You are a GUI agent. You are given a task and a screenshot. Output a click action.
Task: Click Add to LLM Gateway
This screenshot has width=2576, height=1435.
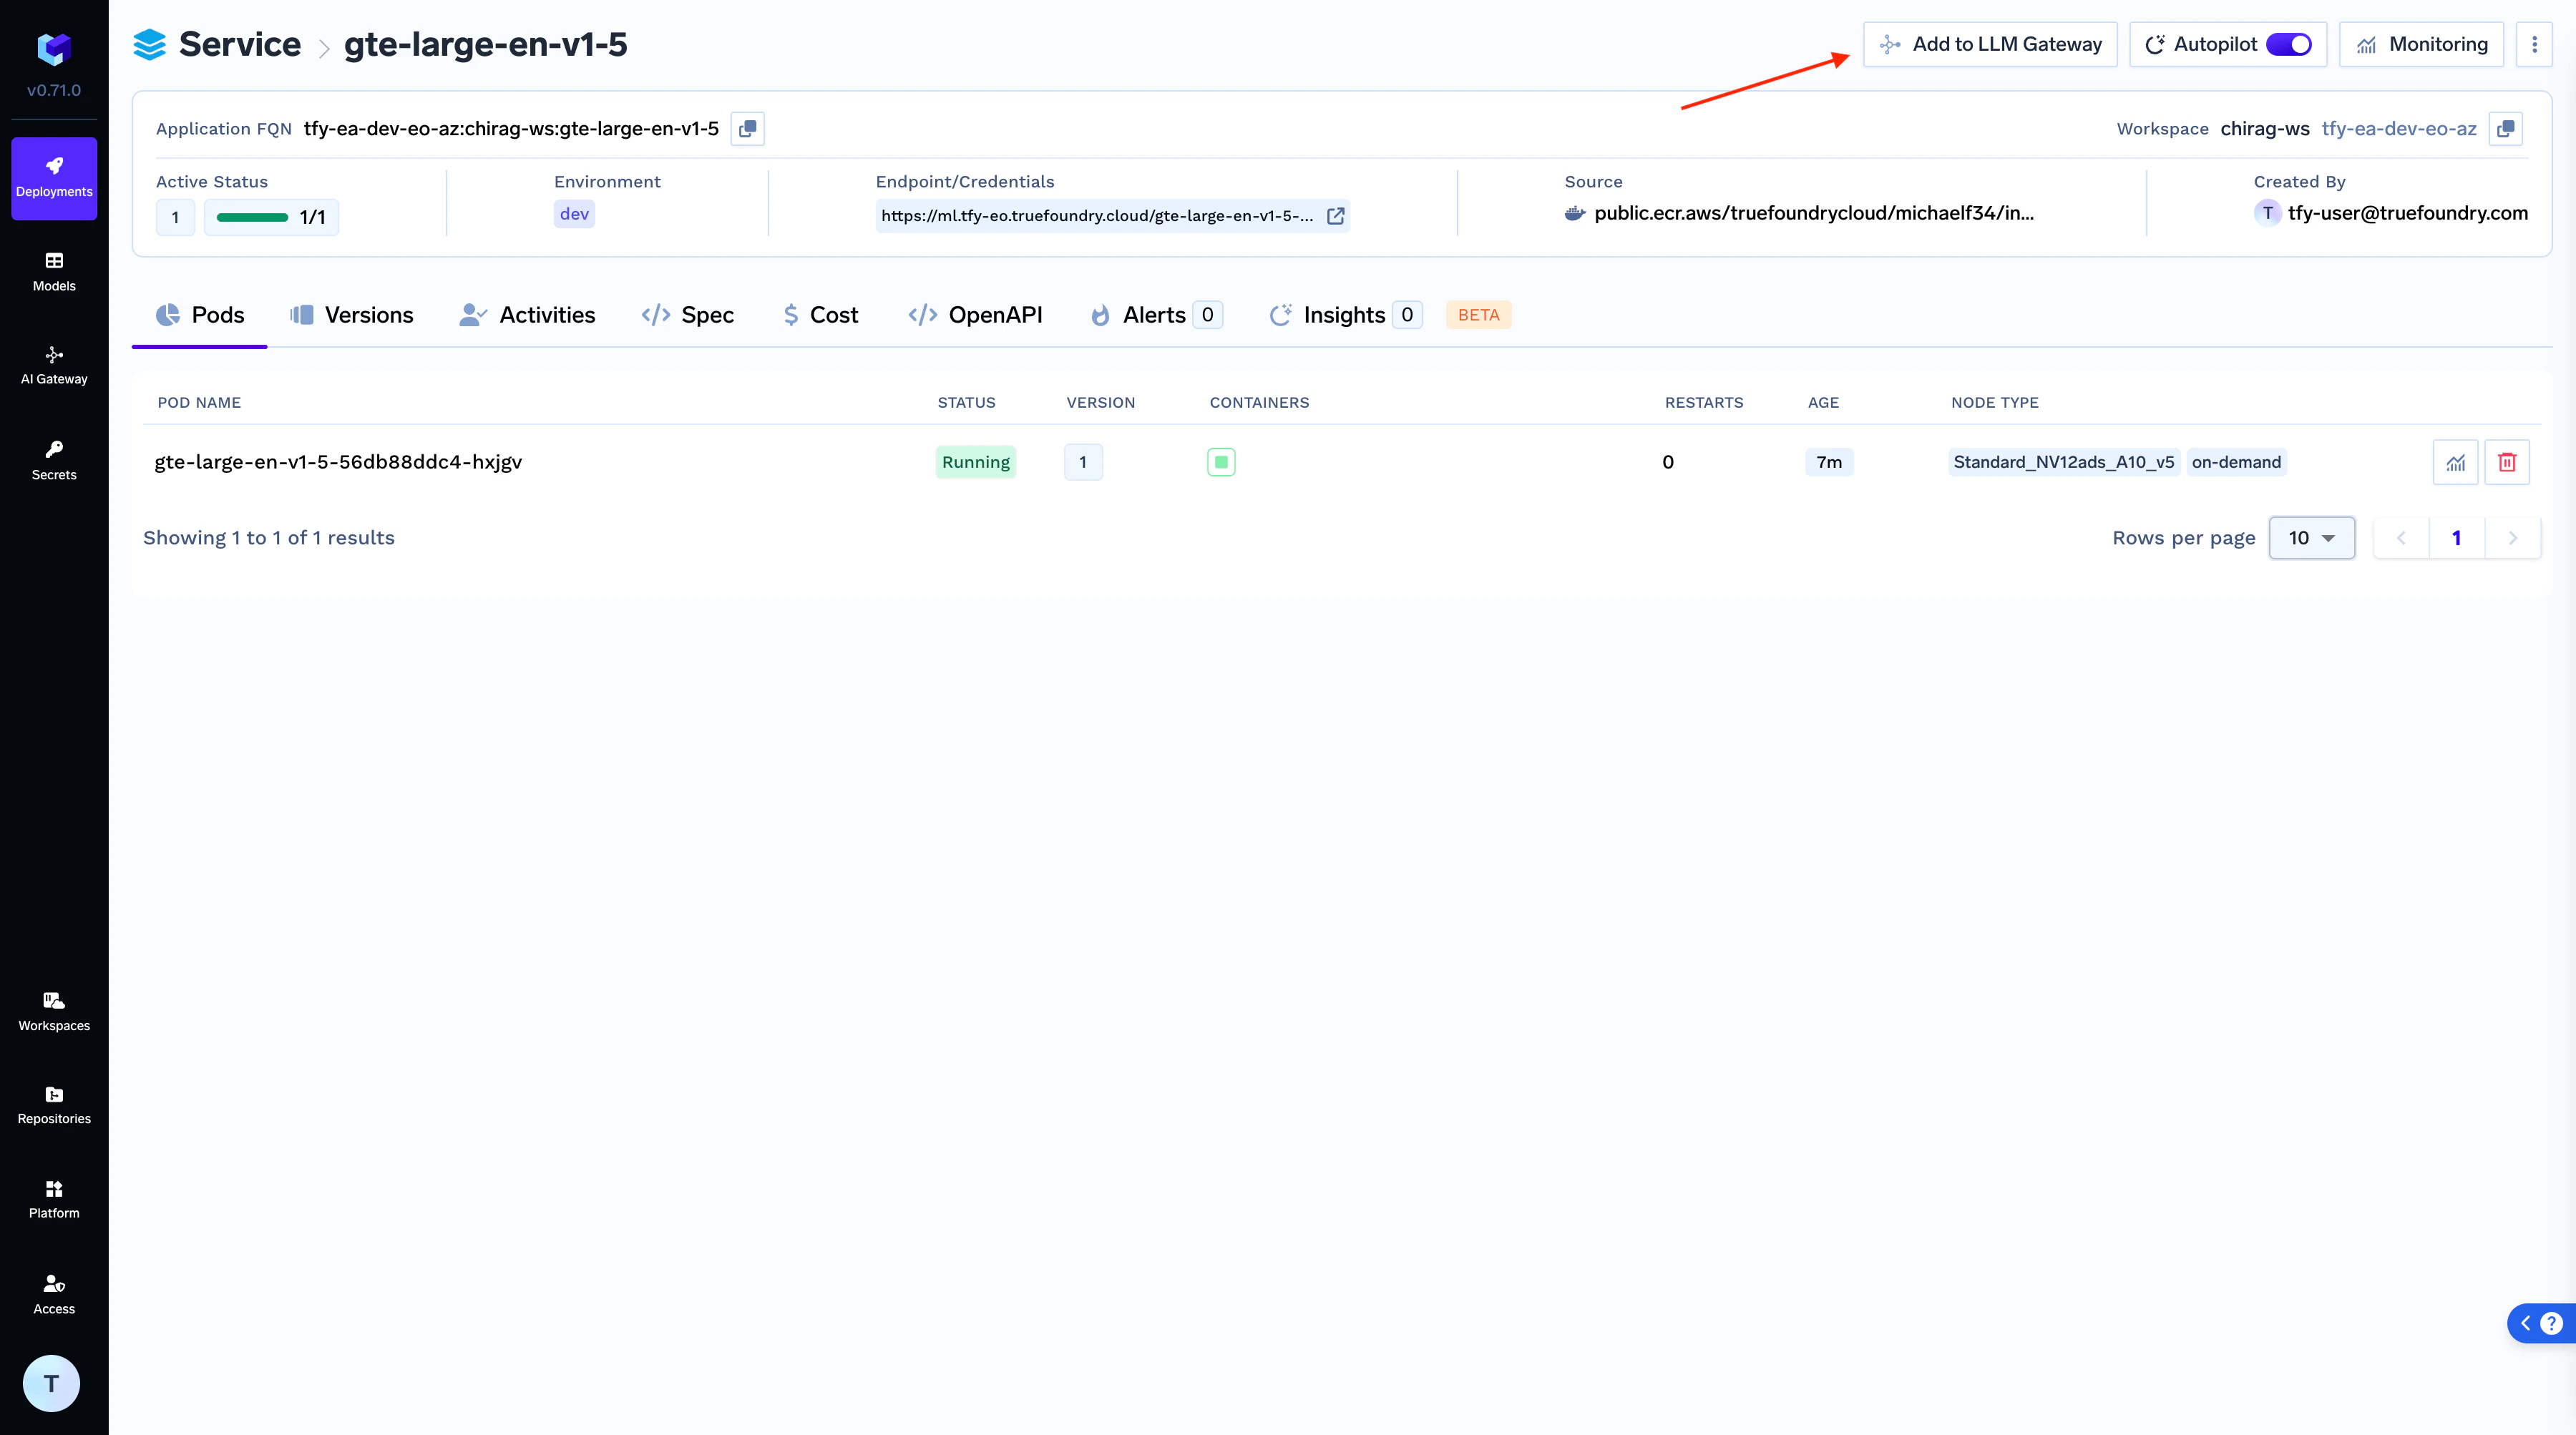pyautogui.click(x=1989, y=43)
